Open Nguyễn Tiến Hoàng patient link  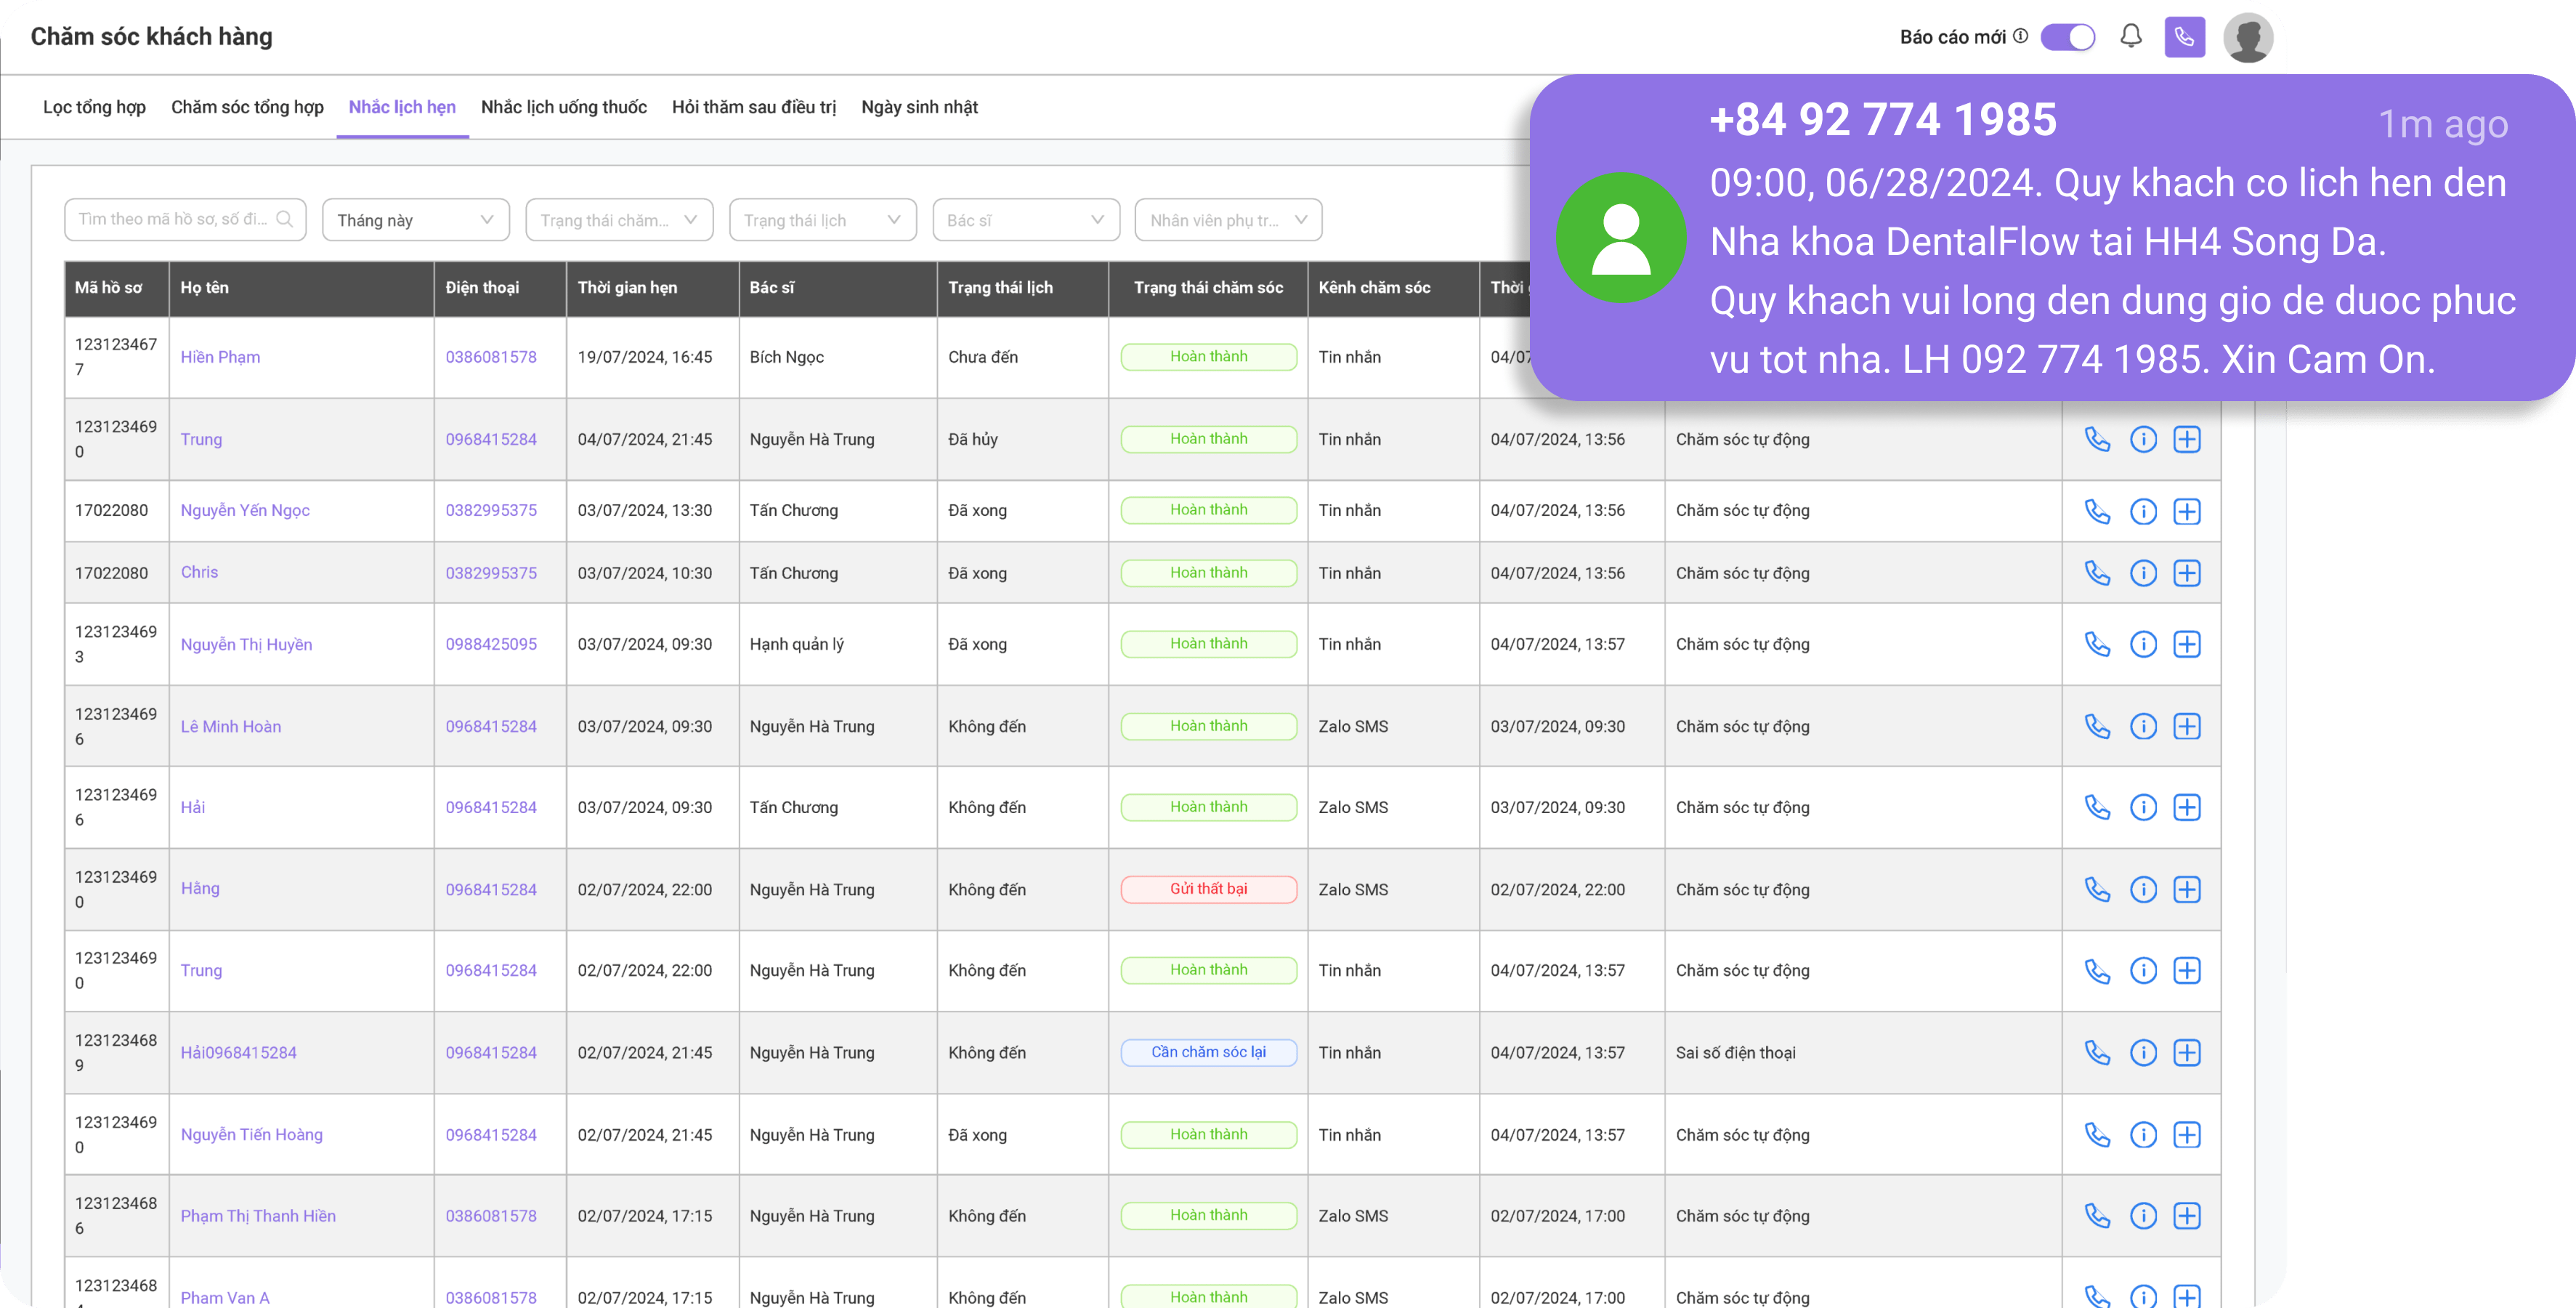tap(251, 1134)
